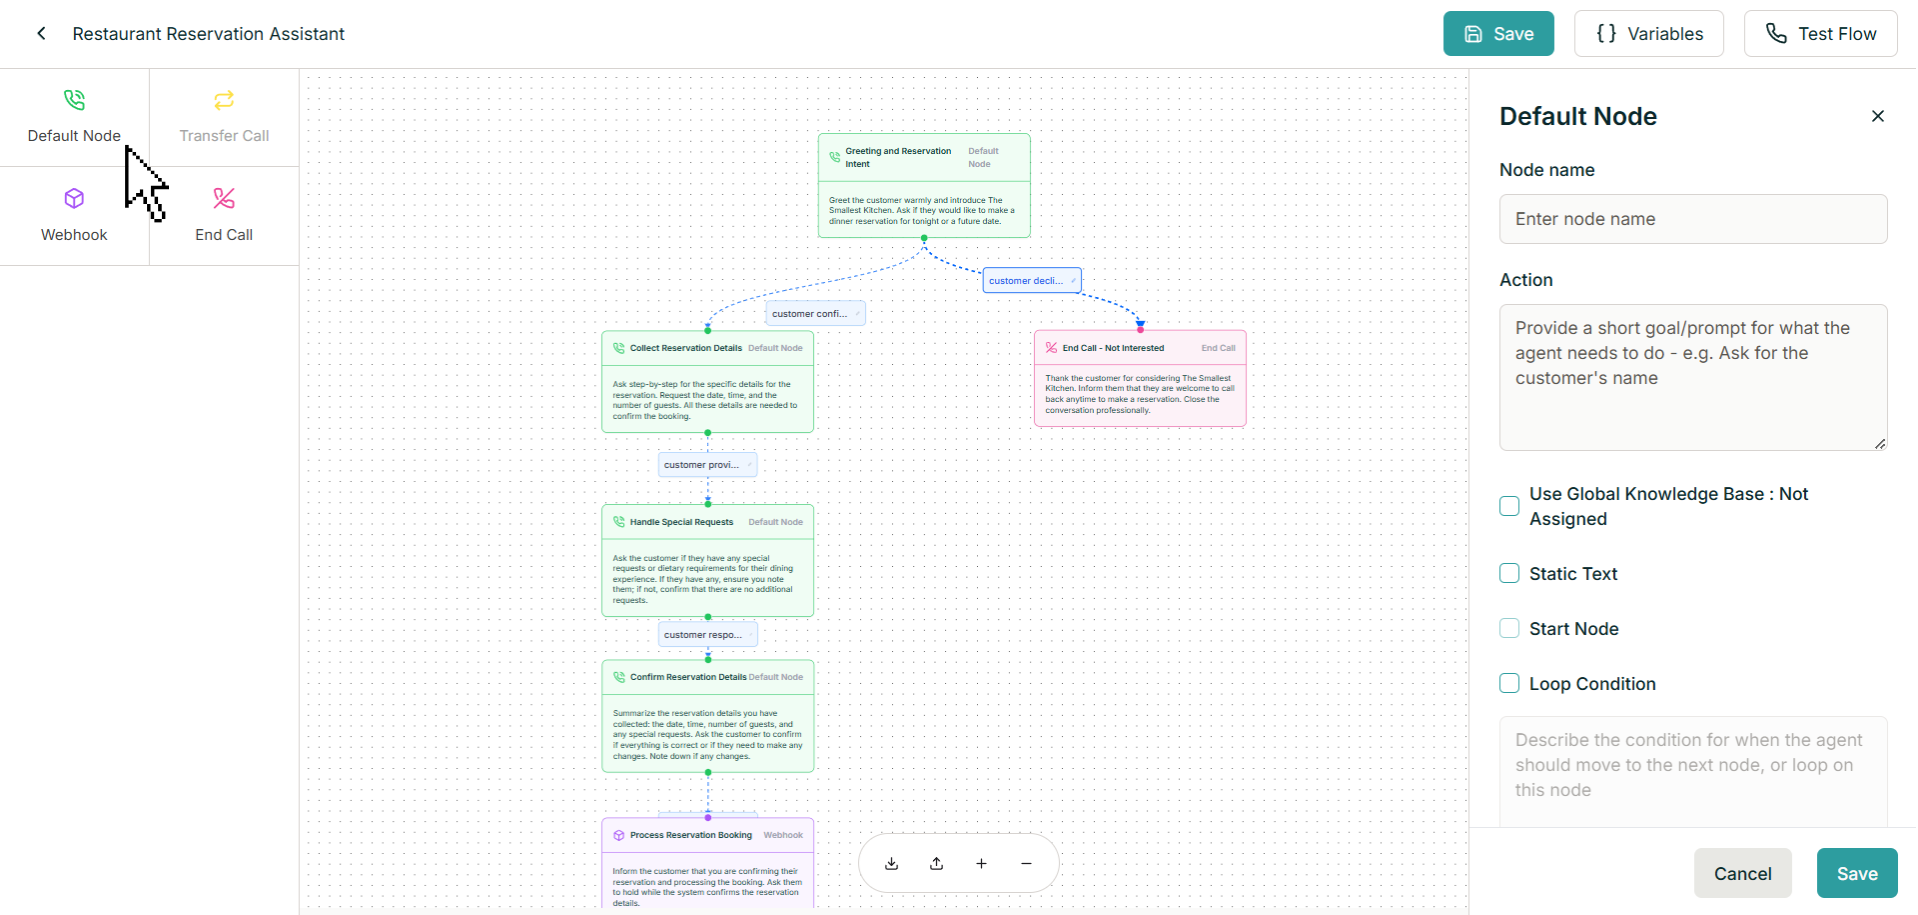
Task: Zoom in the canvas with plus icon
Action: coord(982,863)
